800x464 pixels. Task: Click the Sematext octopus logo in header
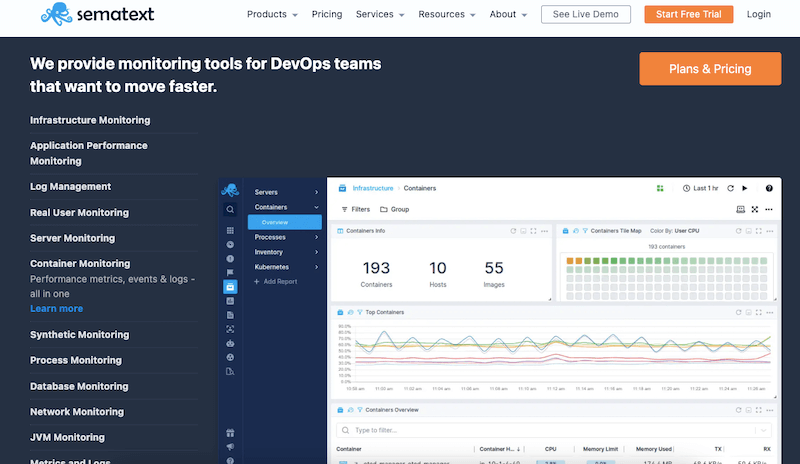pyautogui.click(x=57, y=14)
